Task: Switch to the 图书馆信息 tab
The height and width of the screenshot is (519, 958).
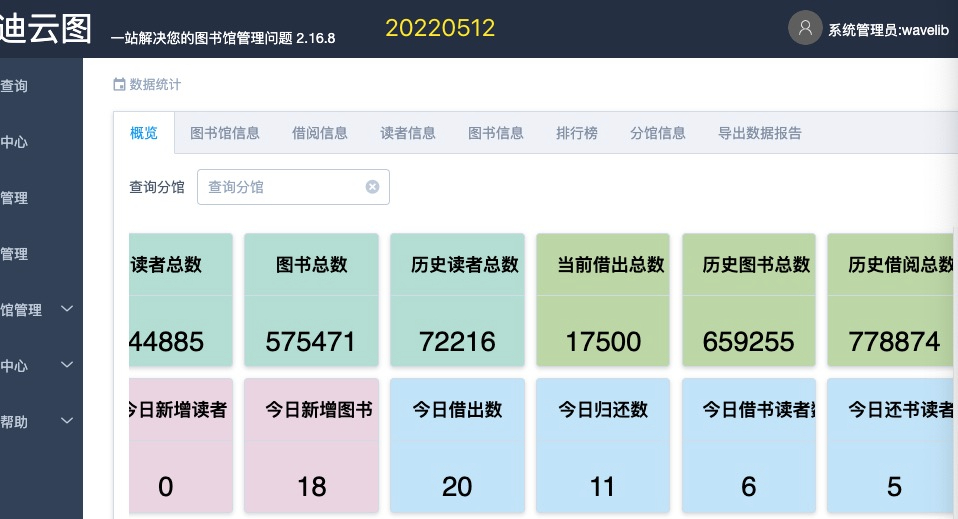Action: [225, 133]
